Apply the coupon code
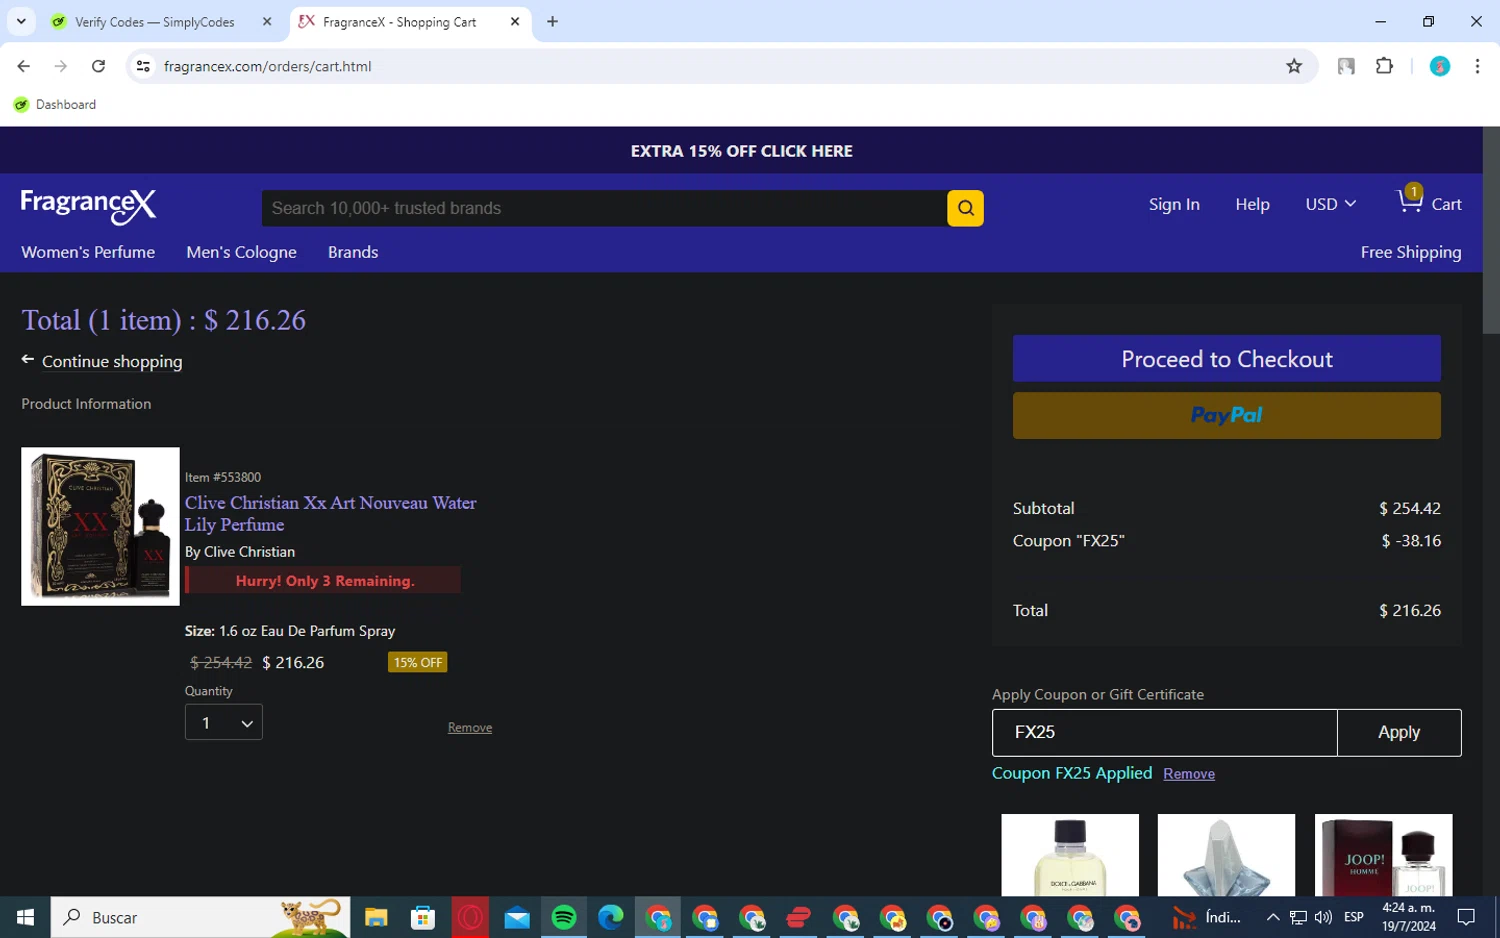 coord(1398,732)
